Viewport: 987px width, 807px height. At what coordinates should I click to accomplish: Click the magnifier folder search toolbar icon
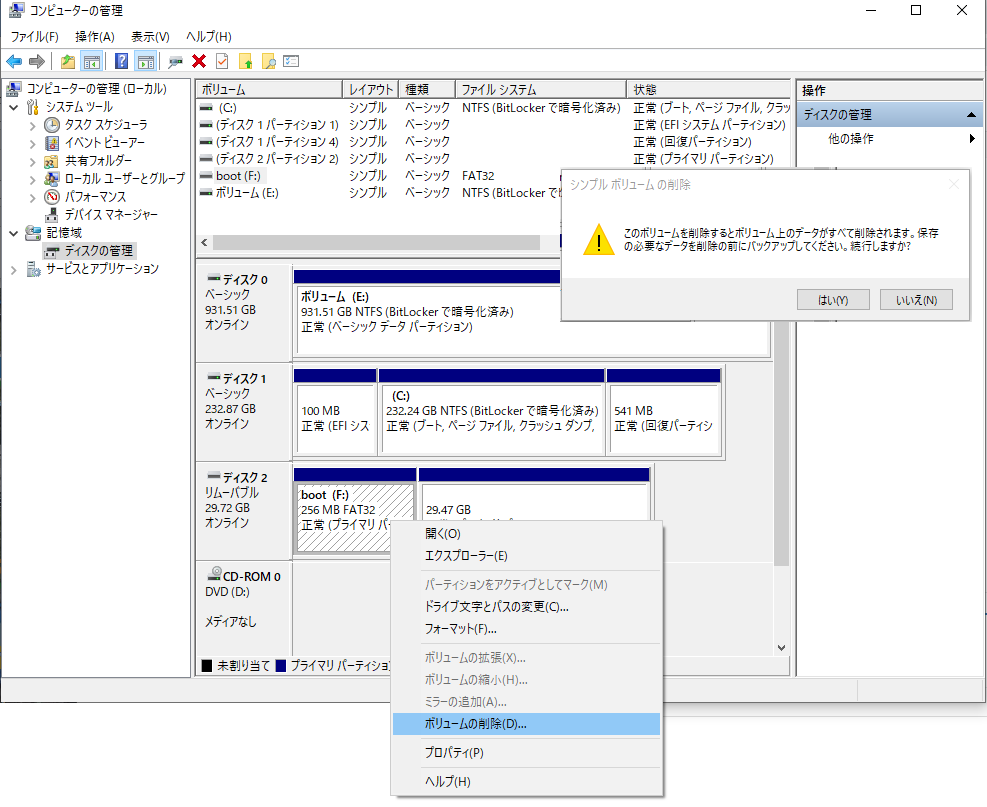(268, 61)
